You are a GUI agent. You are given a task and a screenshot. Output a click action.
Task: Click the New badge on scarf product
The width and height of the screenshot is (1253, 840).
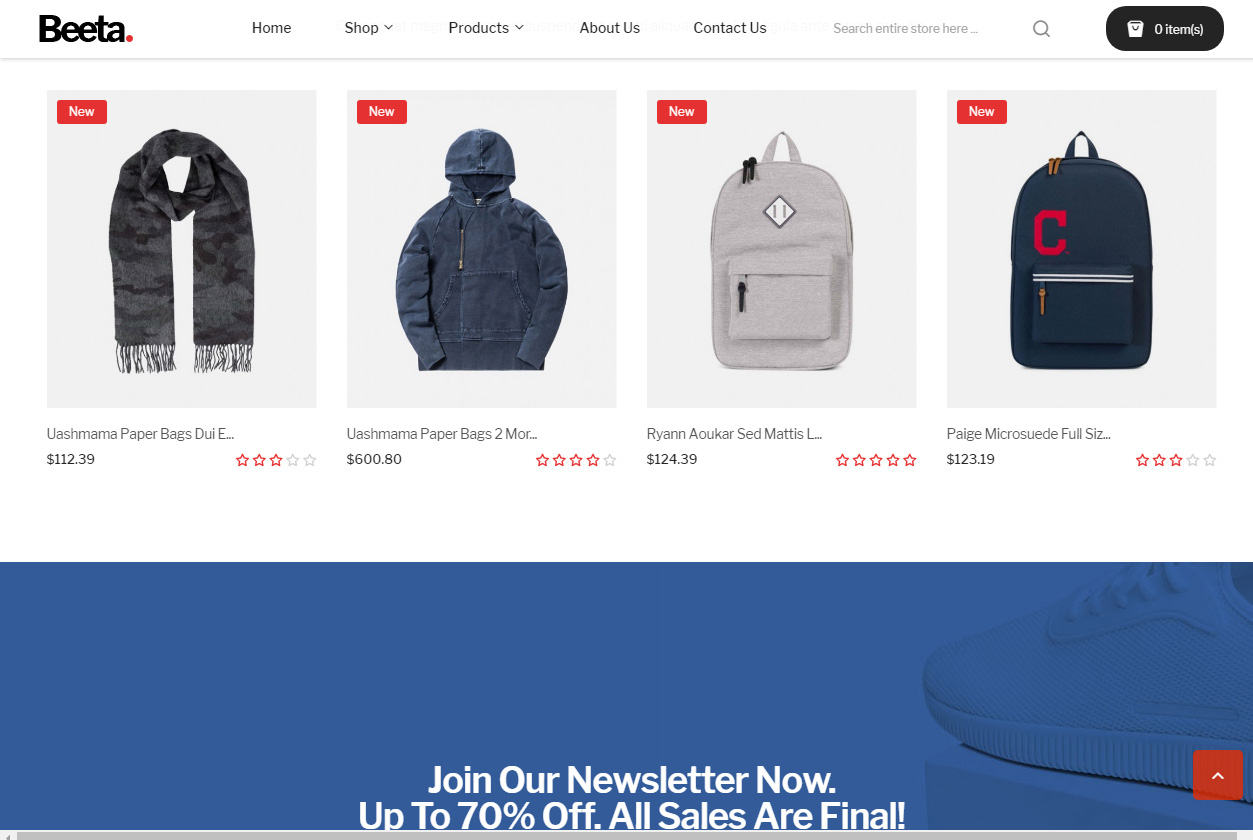82,112
